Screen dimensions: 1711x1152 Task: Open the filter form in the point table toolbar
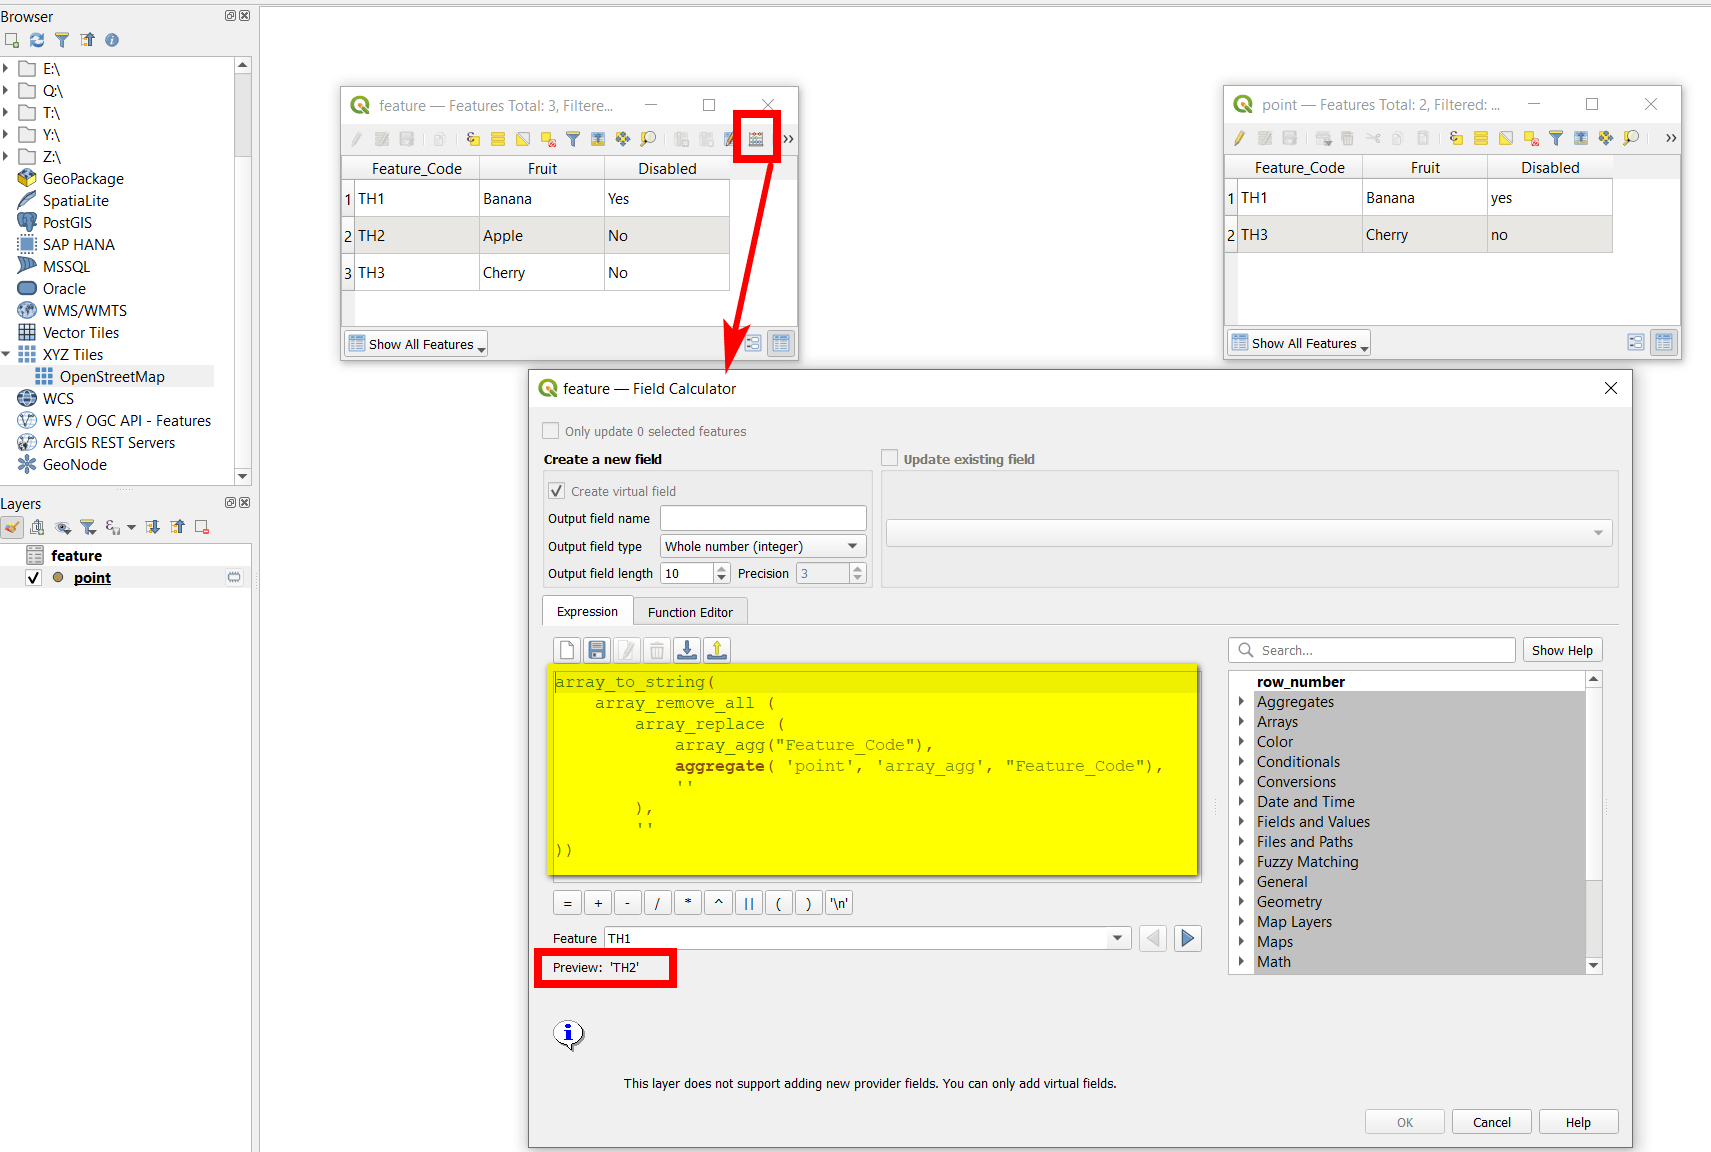tap(1555, 138)
